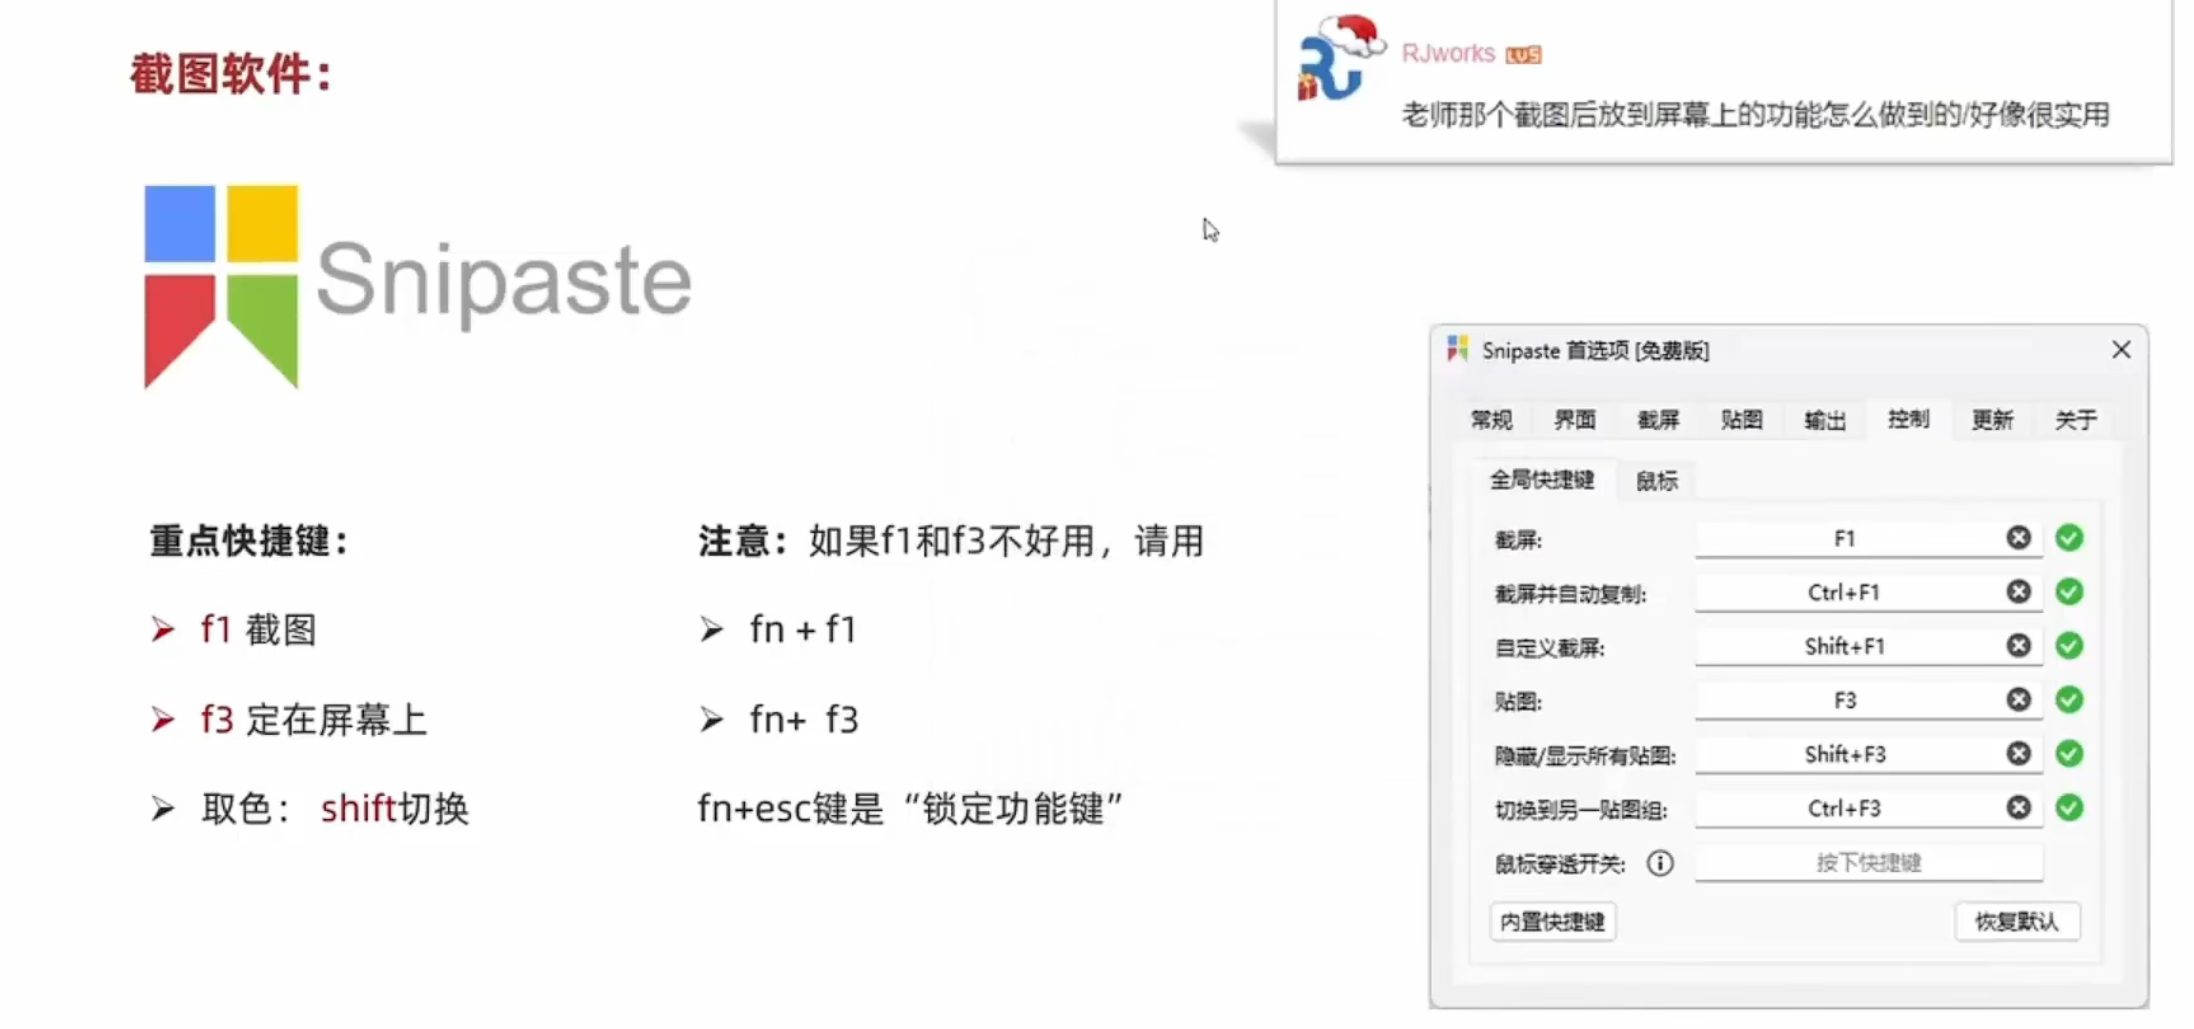This screenshot has width=2194, height=1029.
Task: Toggle the green check for the 贴图 shortcut
Action: (2070, 700)
